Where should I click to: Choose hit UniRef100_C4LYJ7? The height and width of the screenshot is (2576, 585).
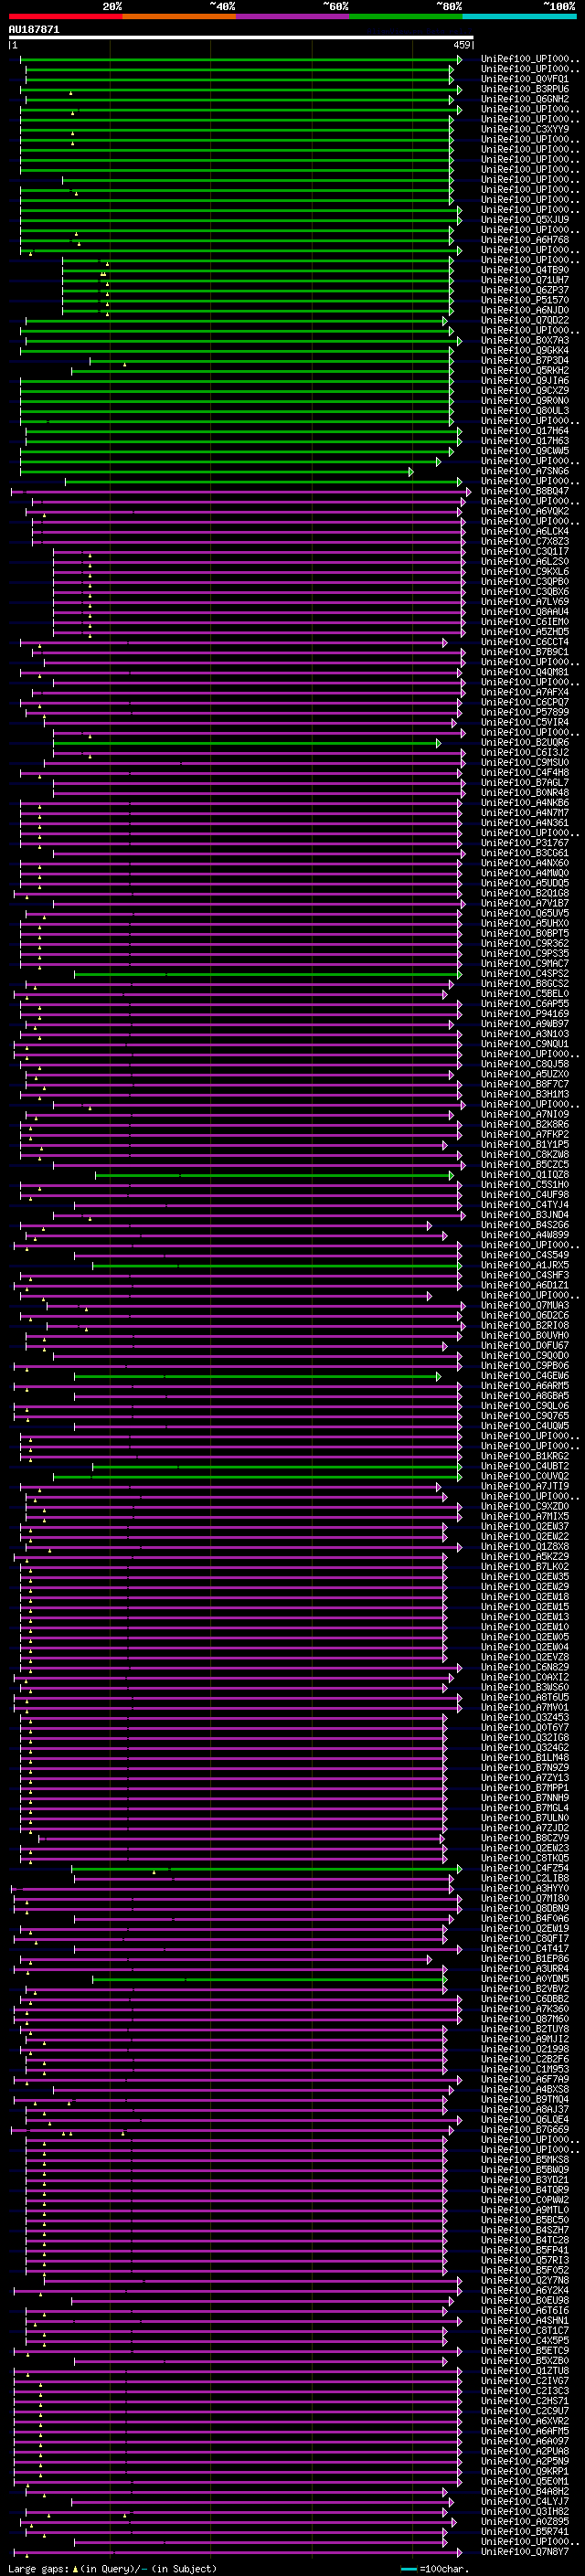525,2501
